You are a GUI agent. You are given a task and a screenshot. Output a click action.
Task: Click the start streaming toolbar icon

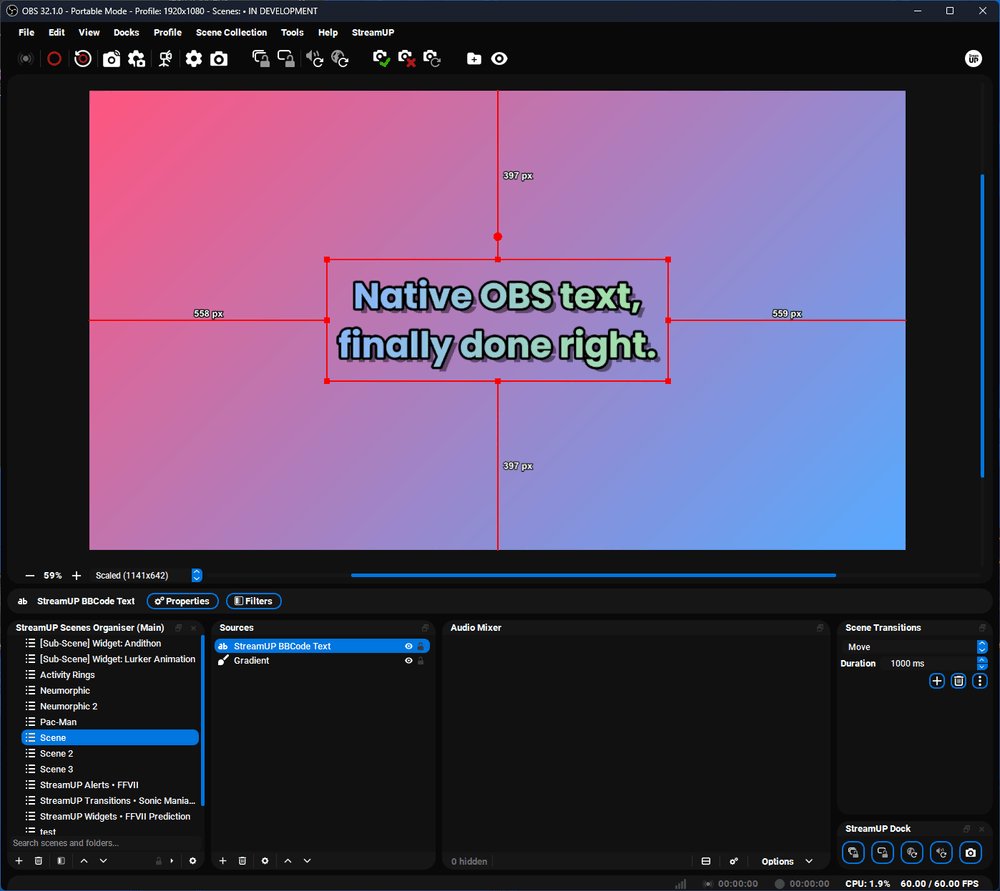coord(26,59)
